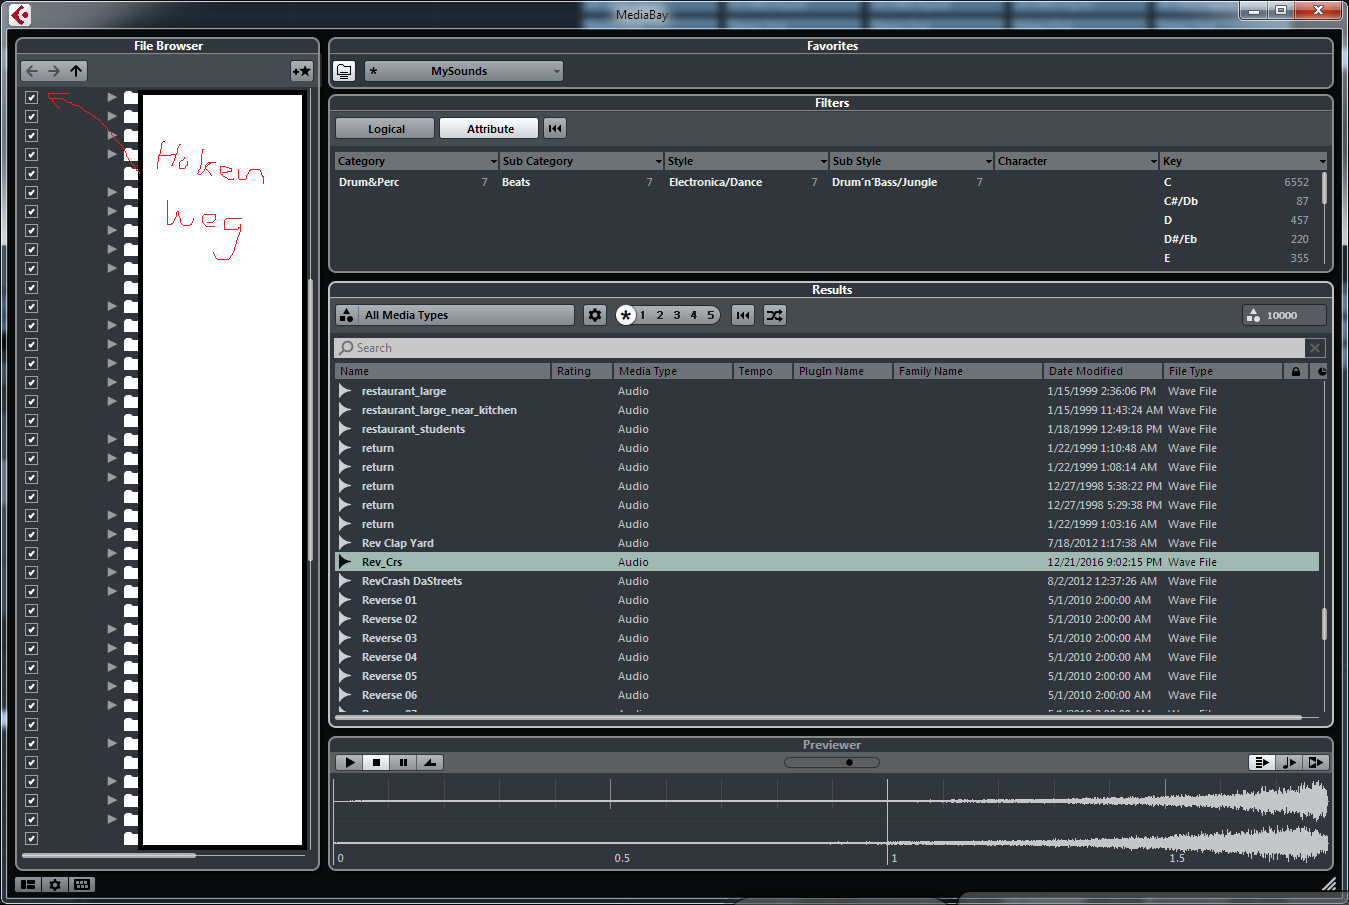Click the add favorite star button in File Browser
This screenshot has width=1349, height=905.
pyautogui.click(x=301, y=71)
